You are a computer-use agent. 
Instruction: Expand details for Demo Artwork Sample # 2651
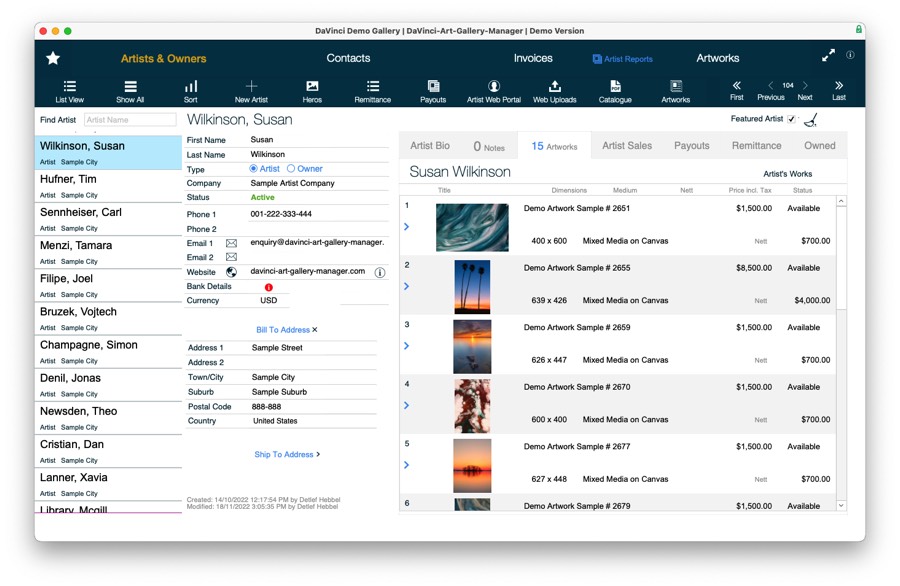pos(406,227)
